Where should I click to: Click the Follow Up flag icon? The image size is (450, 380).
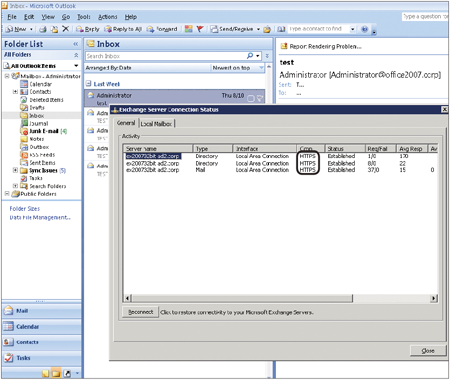(200, 29)
